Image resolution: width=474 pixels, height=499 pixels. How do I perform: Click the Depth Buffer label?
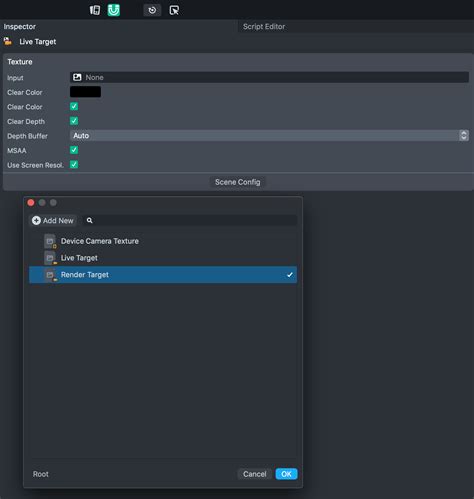point(27,136)
